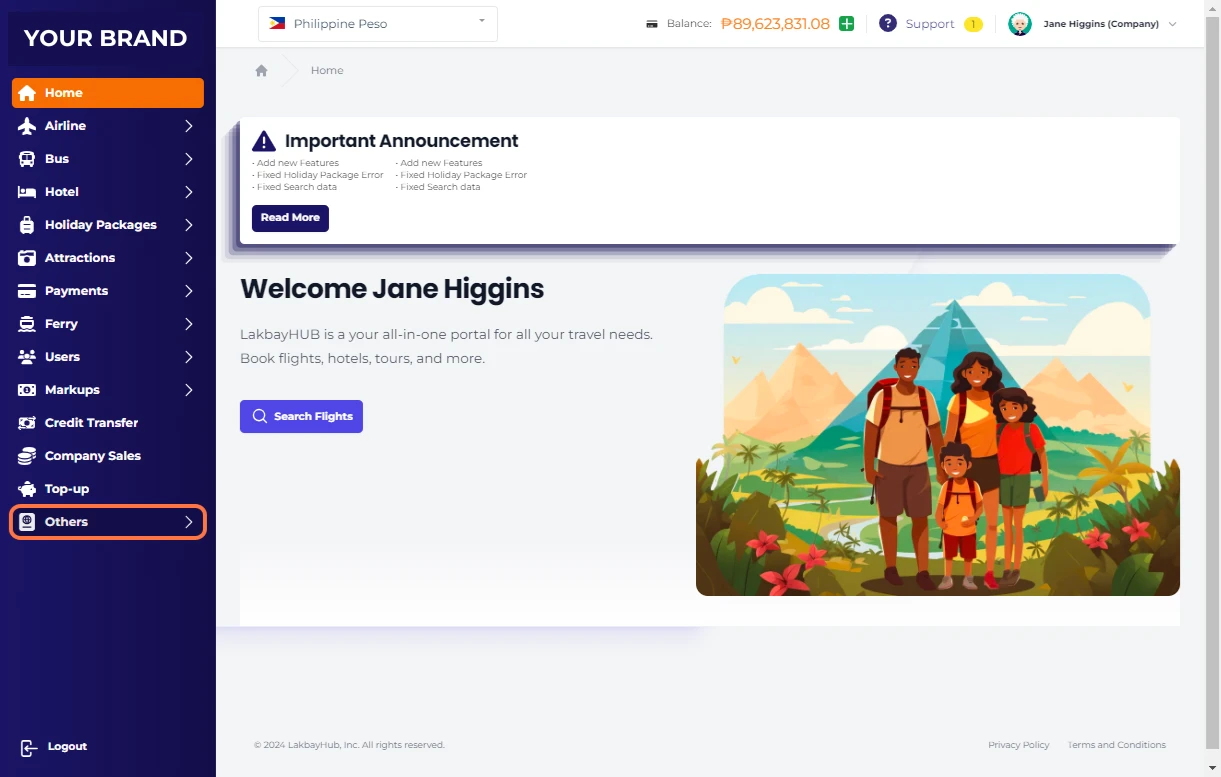Screen dimensions: 1221x777
Task: Click the Support question mark icon
Action: point(887,24)
